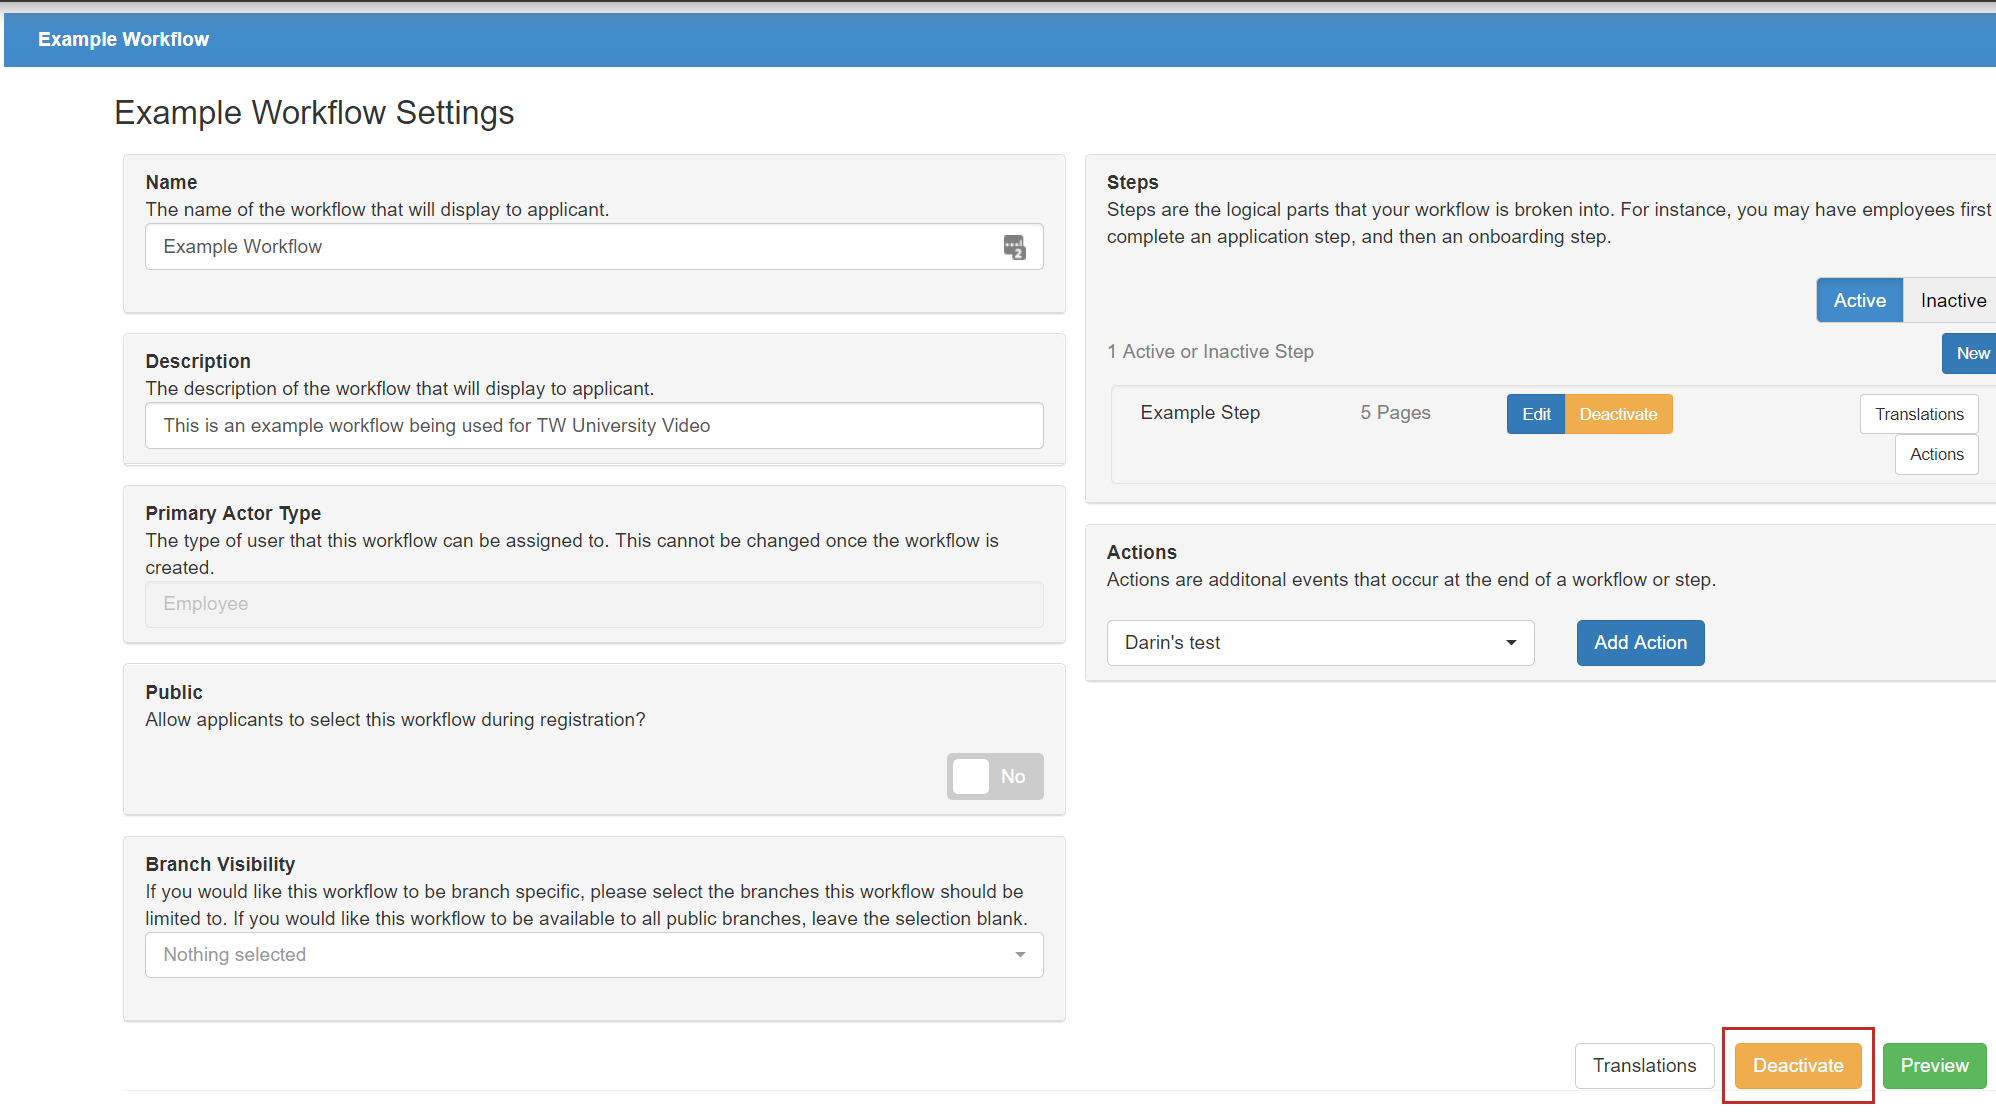Click the bottom workflow Translations button
Image resolution: width=1996 pixels, height=1112 pixels.
(1643, 1065)
